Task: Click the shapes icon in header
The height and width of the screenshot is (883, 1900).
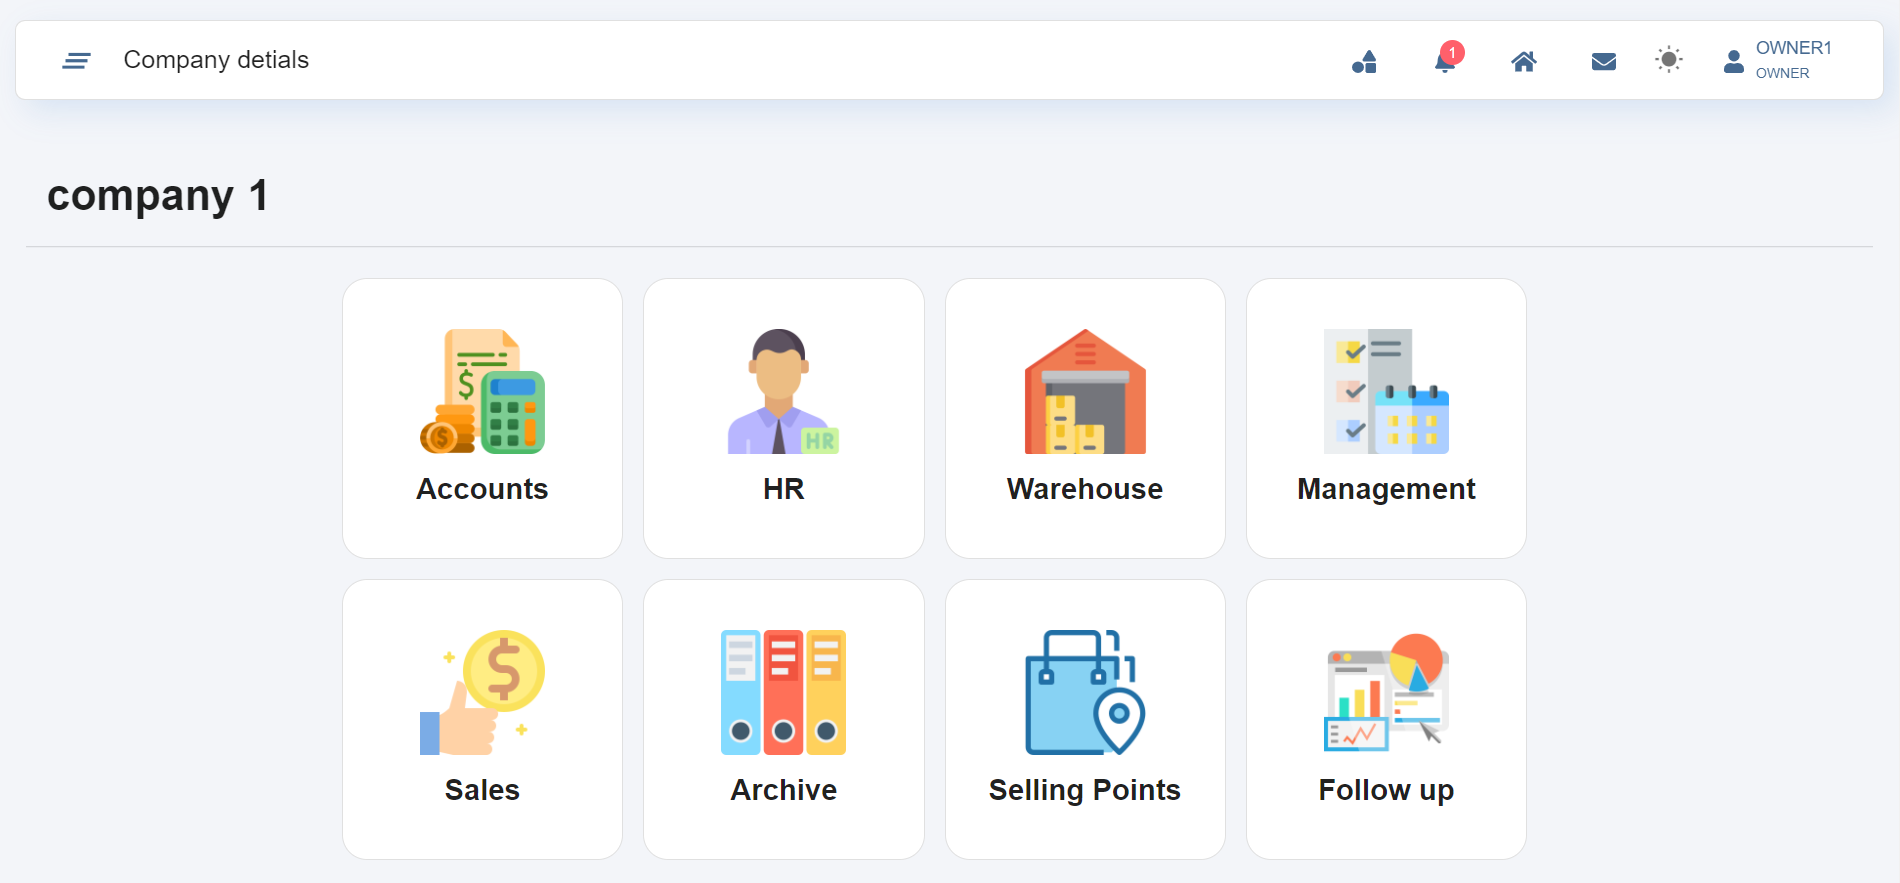Action: [x=1364, y=62]
